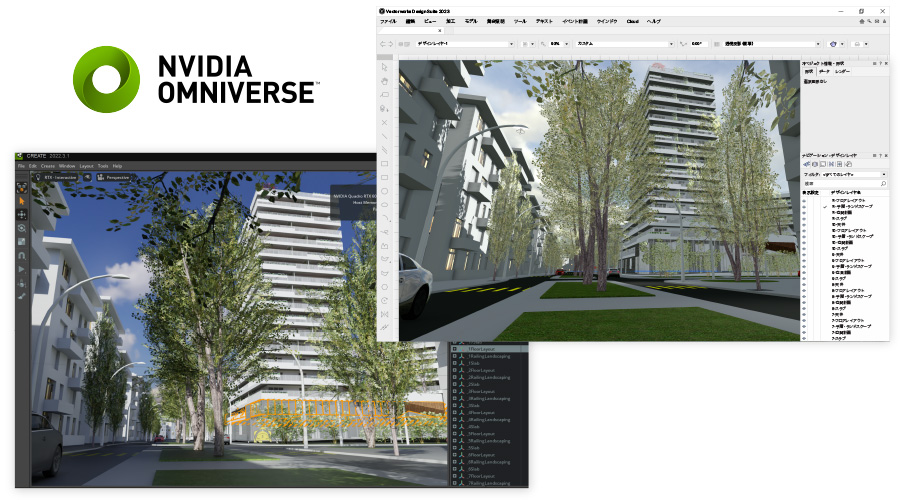Select the Selection arrow tool in Vectorworks palette

pyautogui.click(x=384, y=67)
